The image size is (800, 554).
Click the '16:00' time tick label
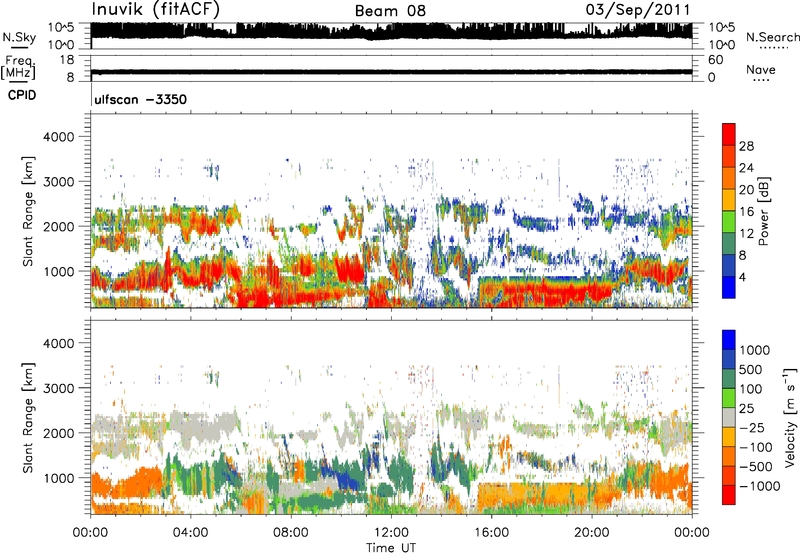(491, 533)
